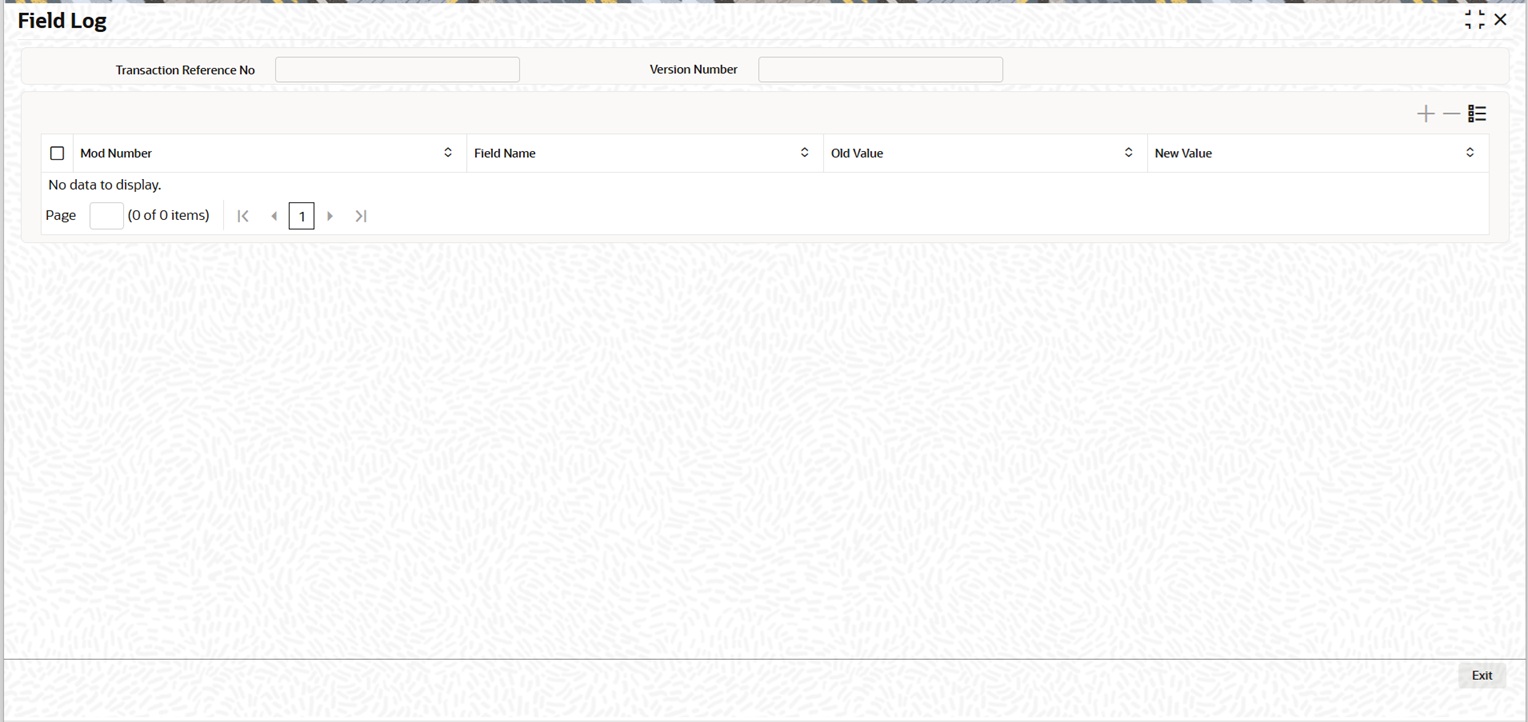Open single record view icon

coord(1477,114)
